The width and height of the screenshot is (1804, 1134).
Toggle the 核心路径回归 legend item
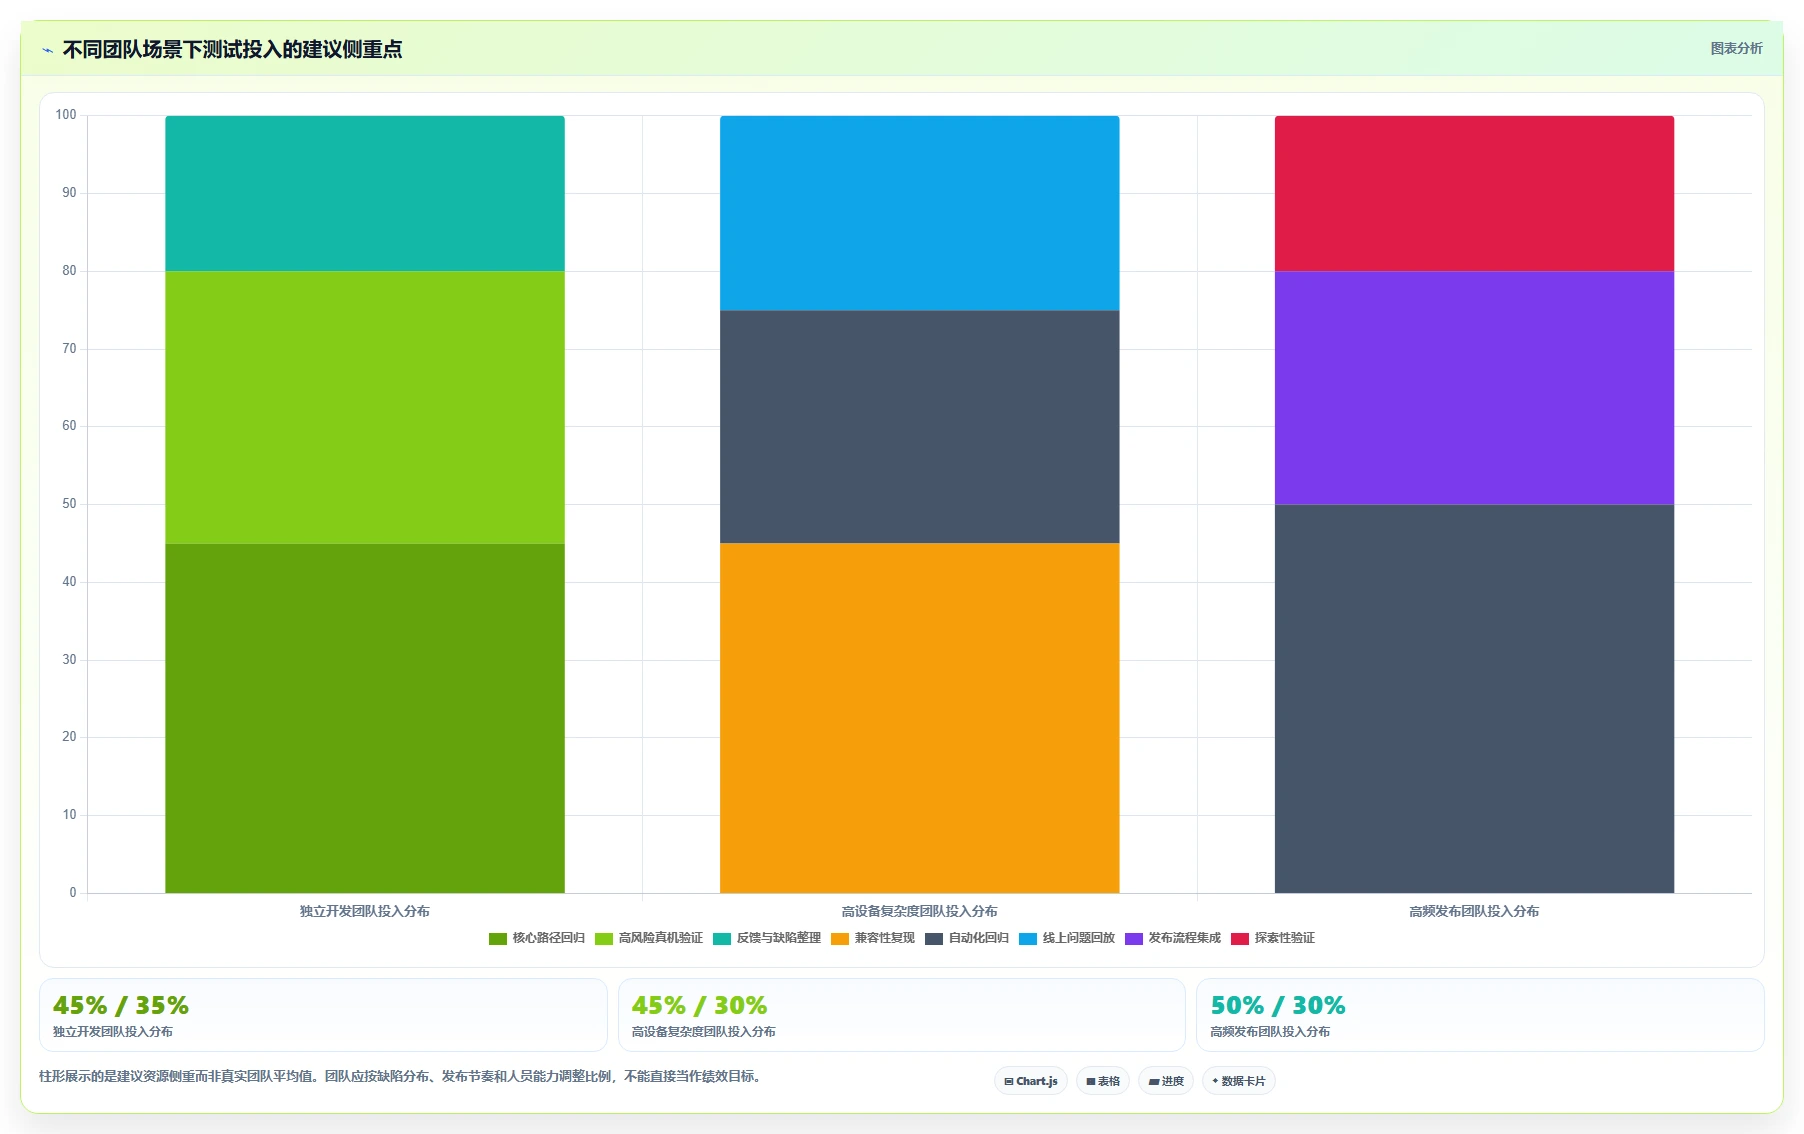[537, 938]
